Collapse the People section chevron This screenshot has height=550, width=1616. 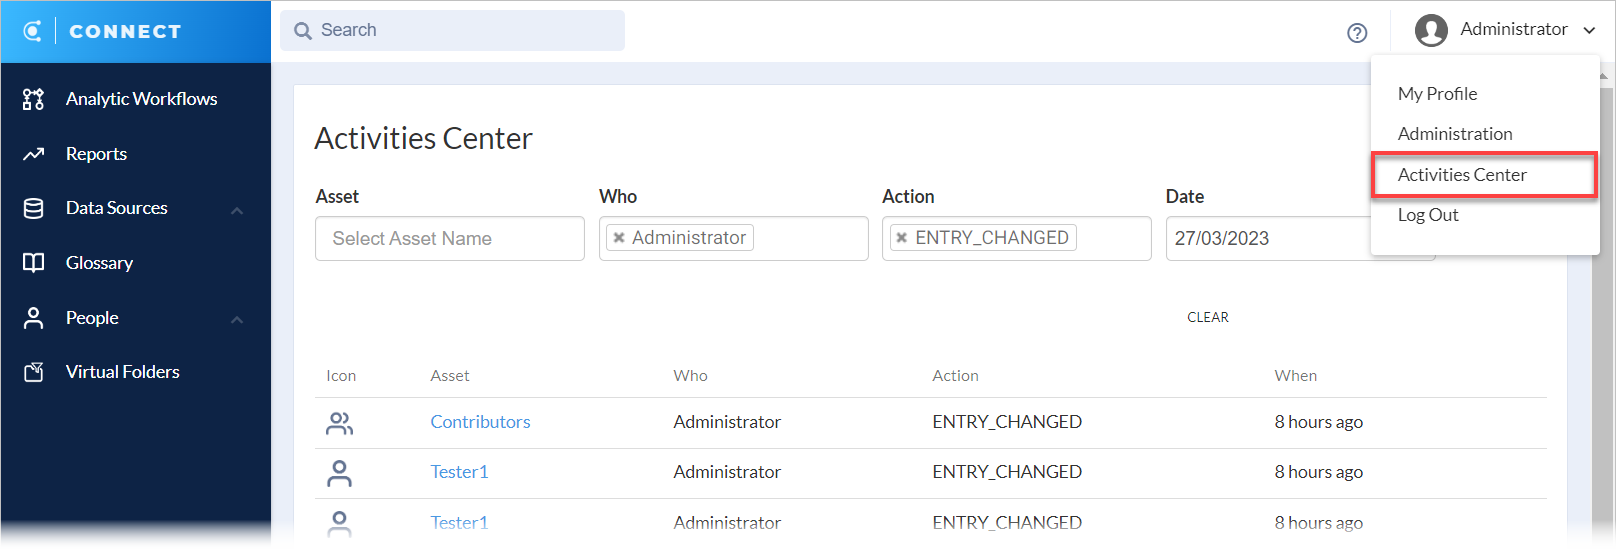237,320
